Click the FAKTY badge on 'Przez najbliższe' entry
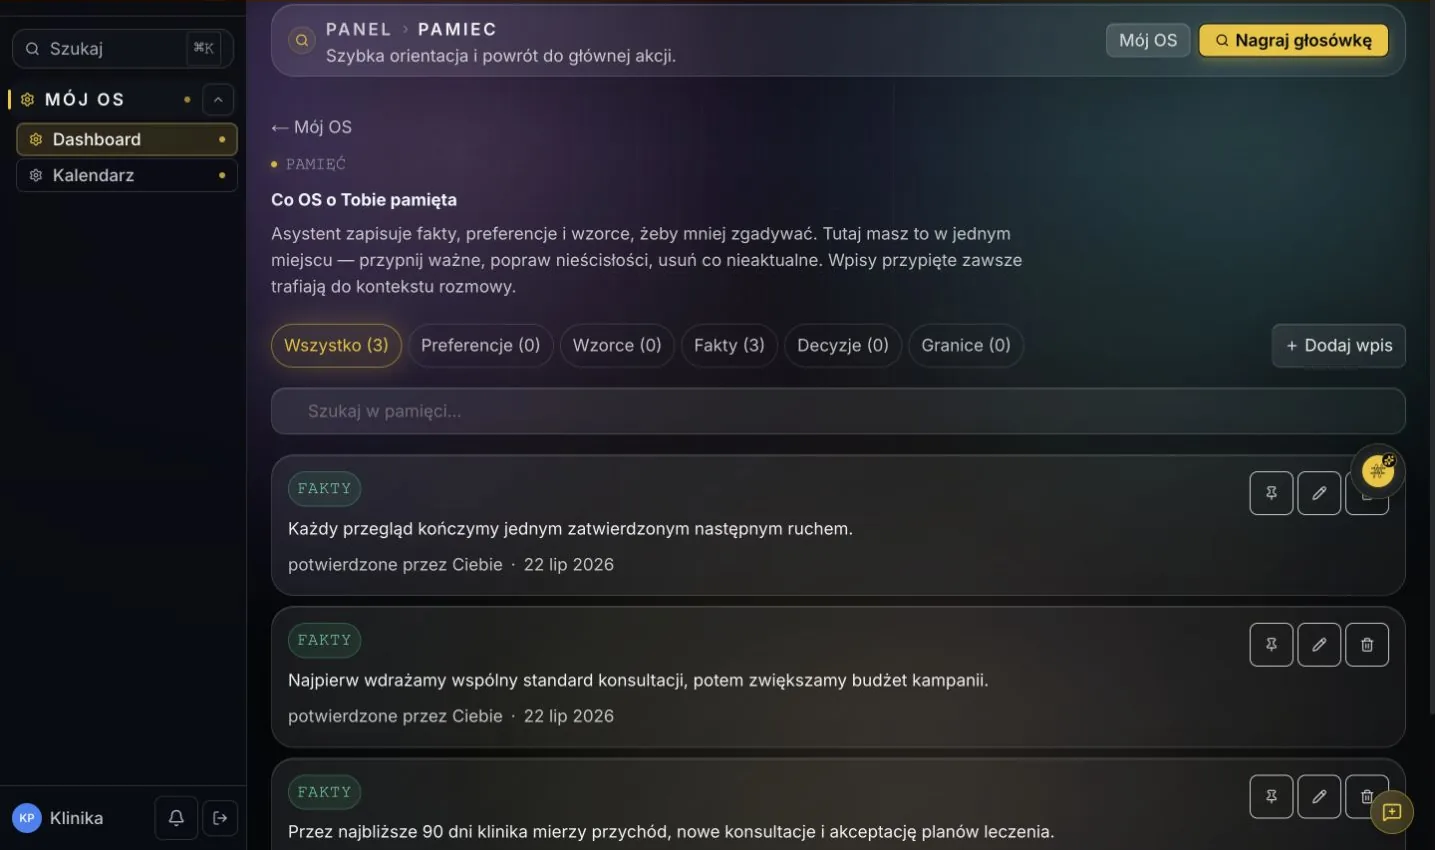Viewport: 1435px width, 850px height. pos(325,792)
